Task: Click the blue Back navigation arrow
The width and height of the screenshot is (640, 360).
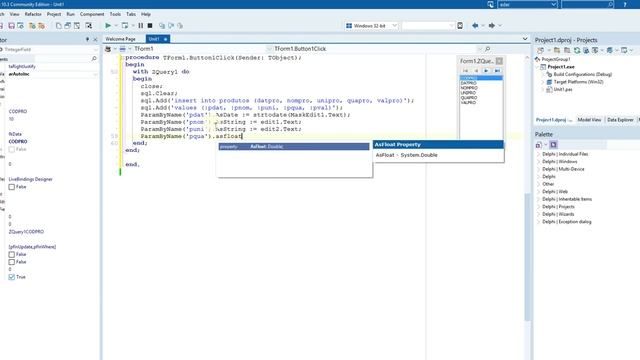Action: [x=475, y=25]
